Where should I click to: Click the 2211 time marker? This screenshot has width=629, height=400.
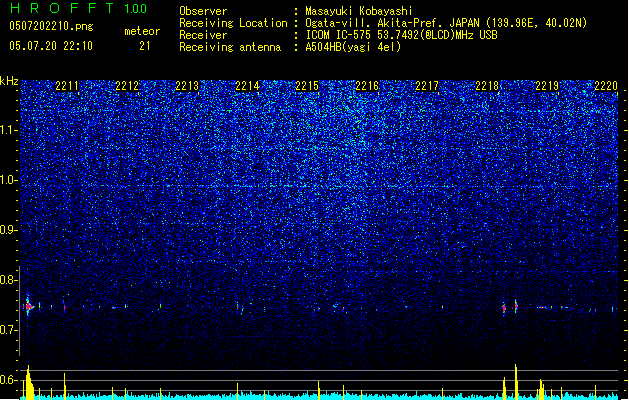click(x=67, y=86)
